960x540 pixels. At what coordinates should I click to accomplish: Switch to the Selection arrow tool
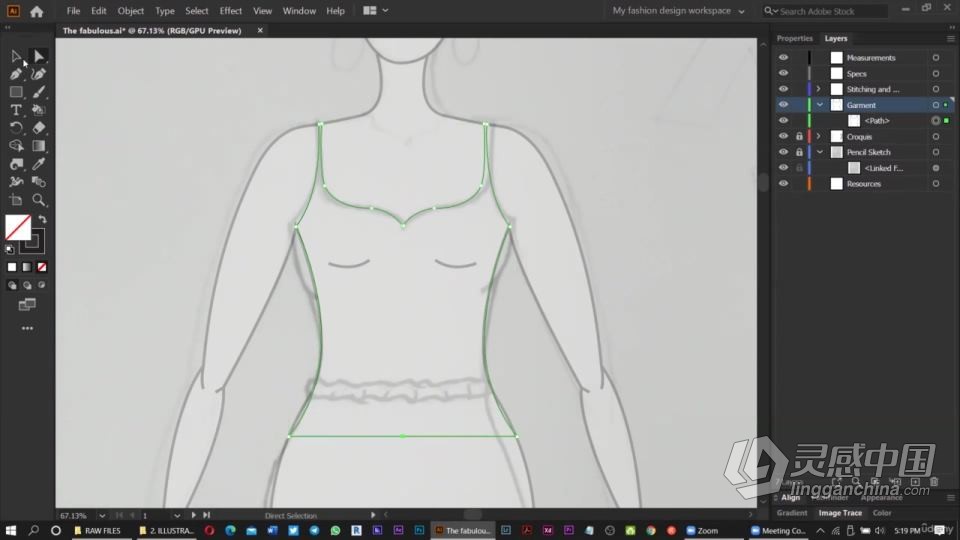16,56
